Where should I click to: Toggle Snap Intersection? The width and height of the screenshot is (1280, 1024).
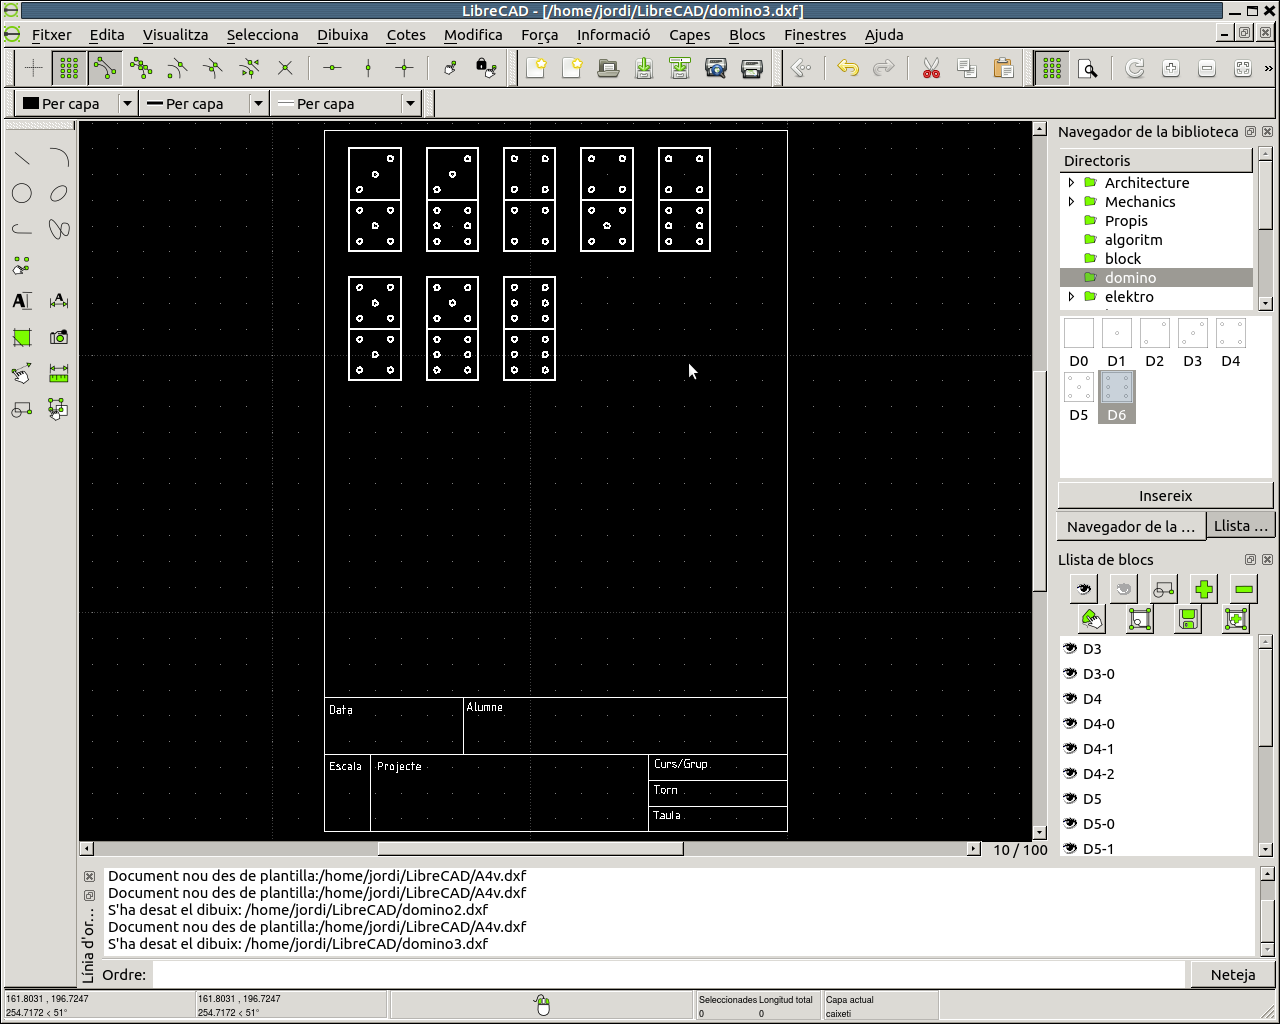click(x=285, y=68)
